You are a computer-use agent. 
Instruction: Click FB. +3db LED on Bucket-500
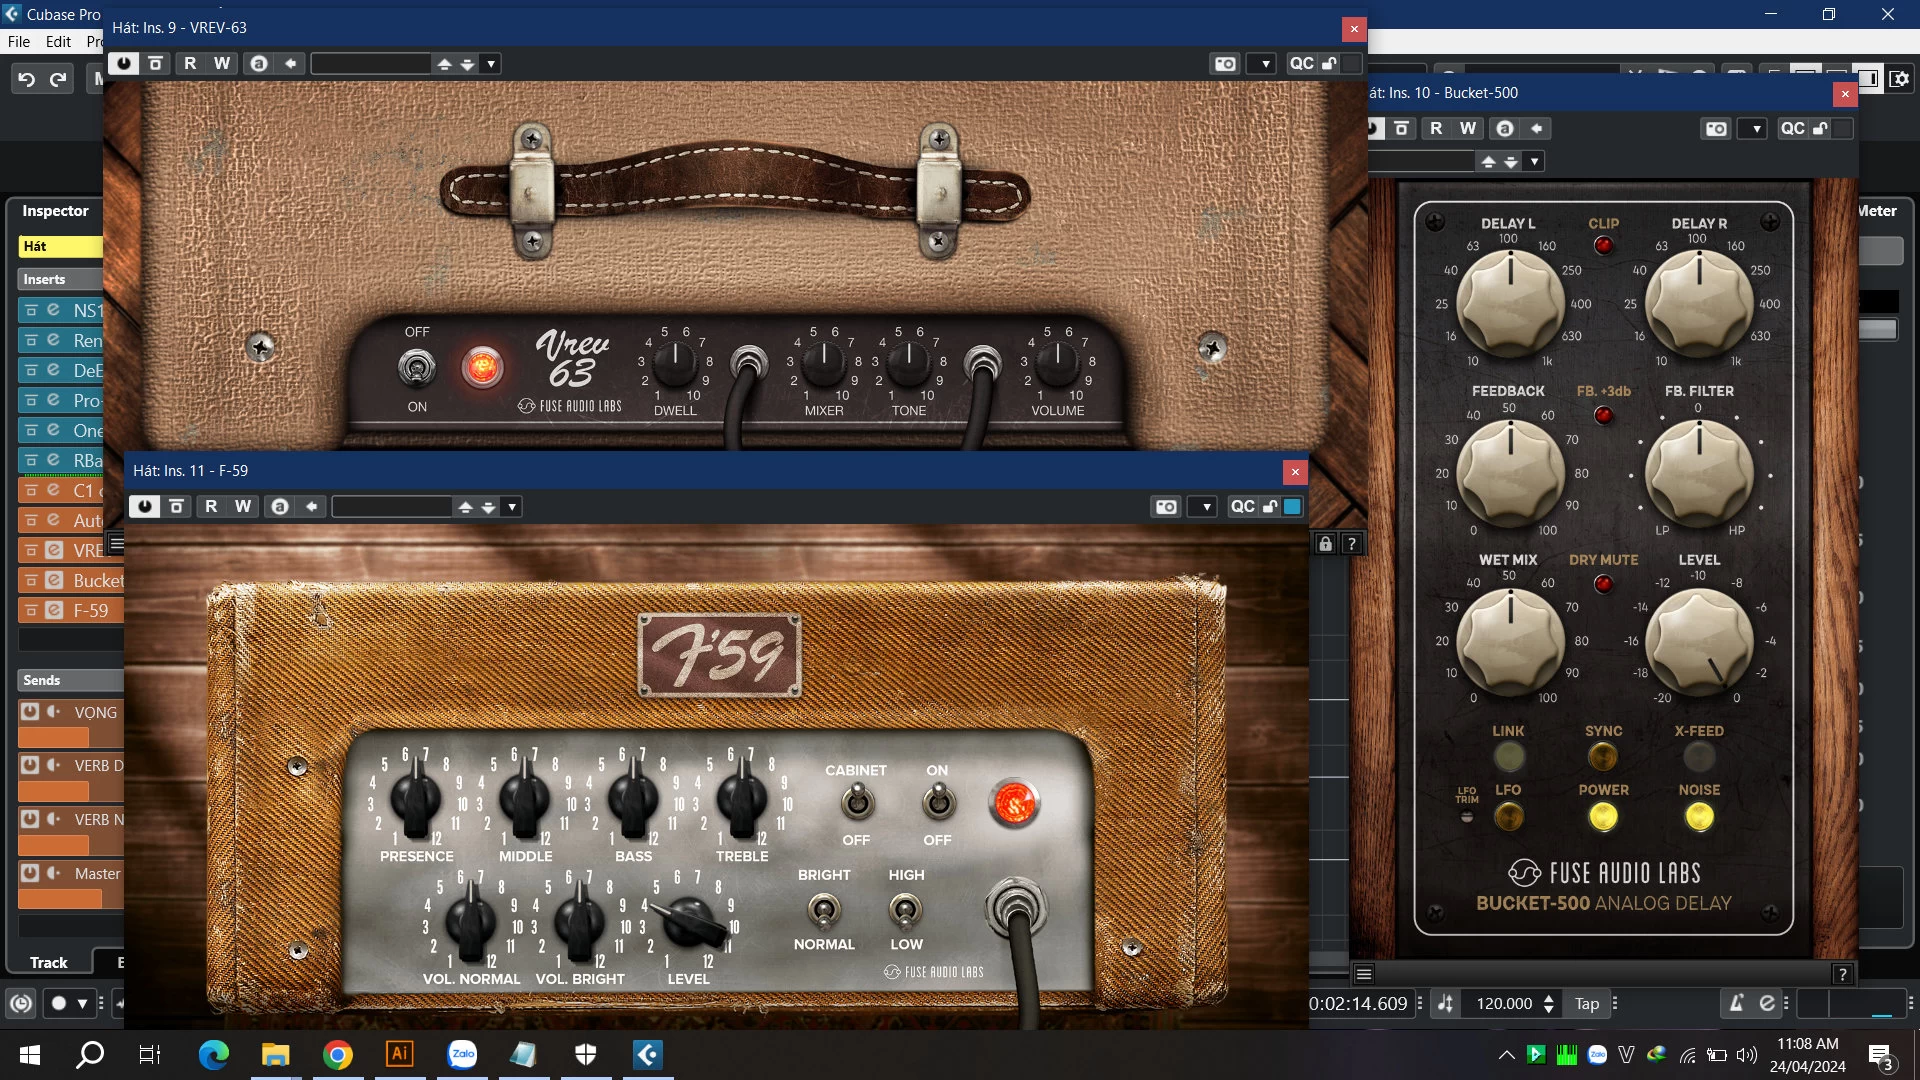pyautogui.click(x=1604, y=415)
